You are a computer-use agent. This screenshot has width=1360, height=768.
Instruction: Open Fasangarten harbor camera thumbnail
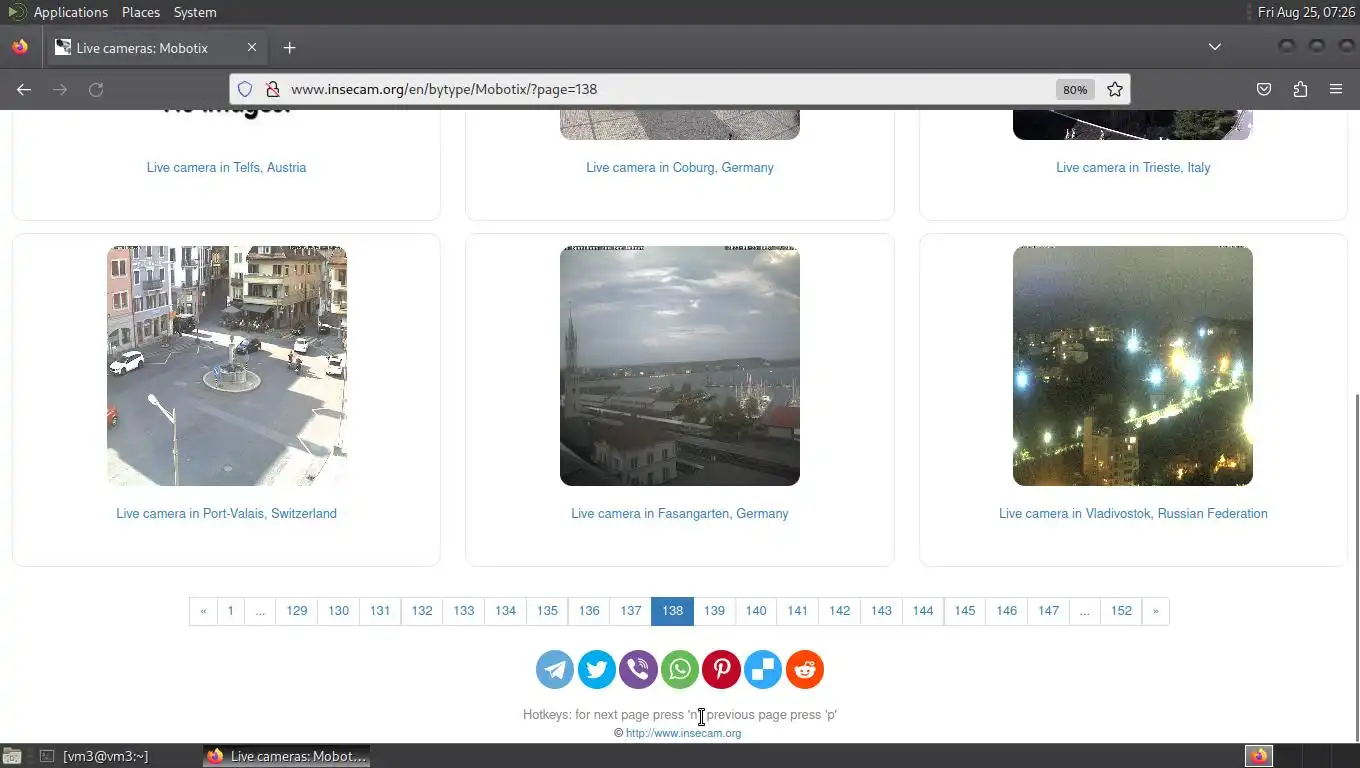pos(680,366)
